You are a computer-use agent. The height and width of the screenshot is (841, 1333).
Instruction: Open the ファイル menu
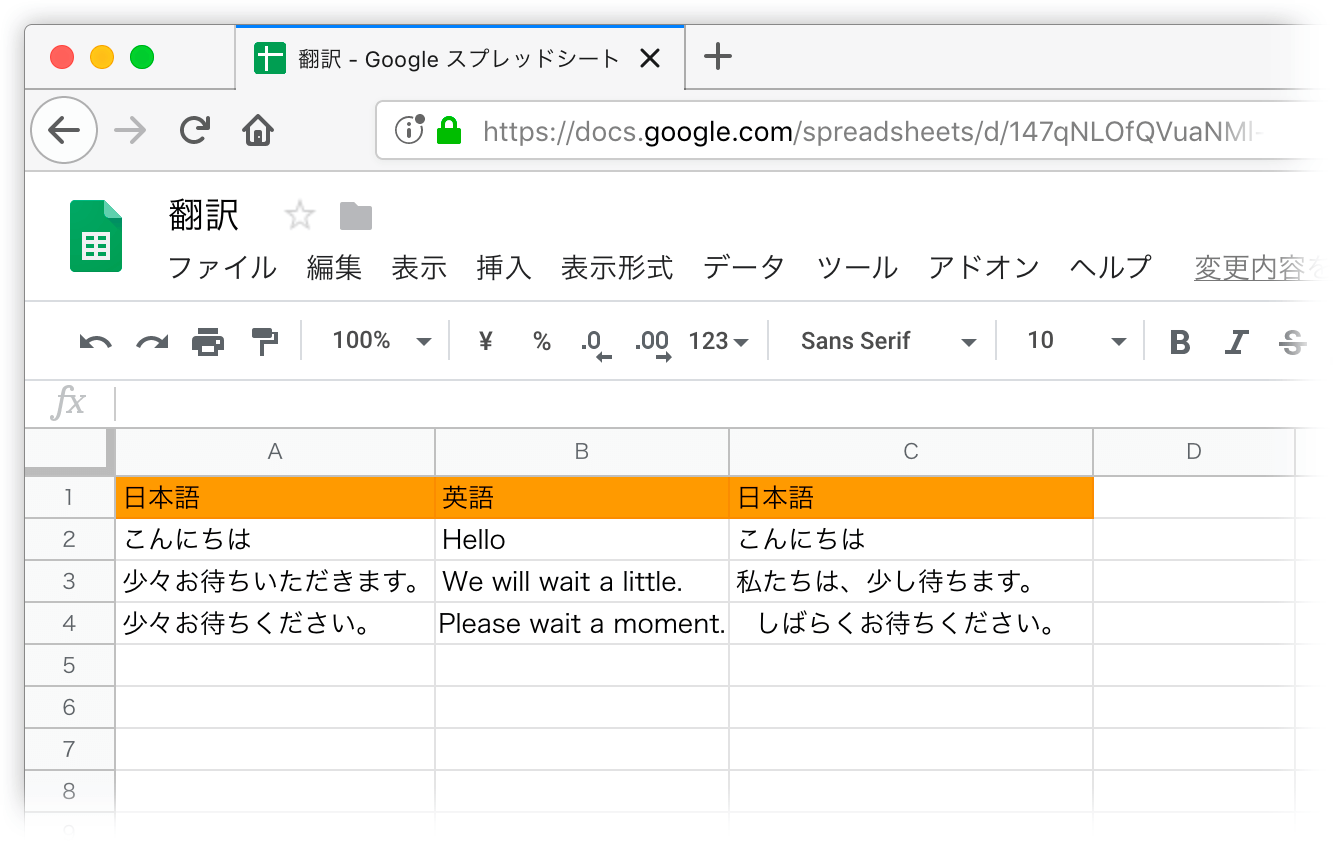(x=222, y=268)
